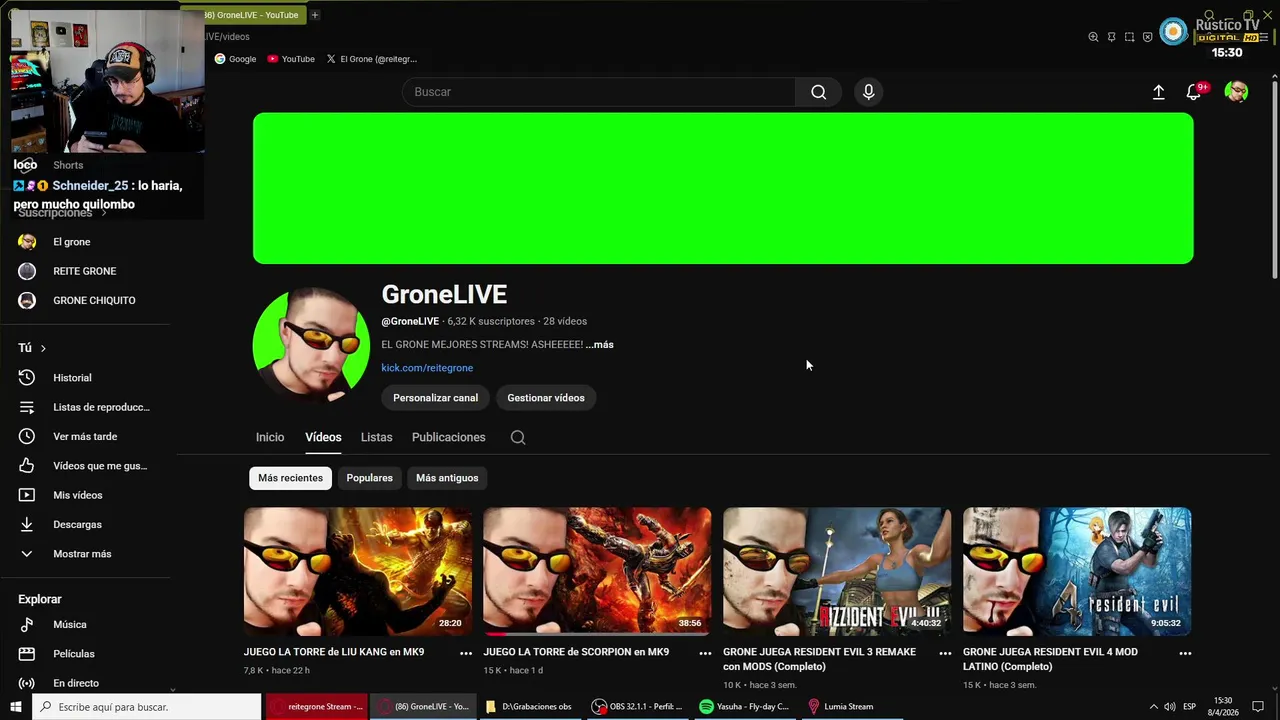
Task: Expand channel description with ...más
Action: tap(599, 345)
